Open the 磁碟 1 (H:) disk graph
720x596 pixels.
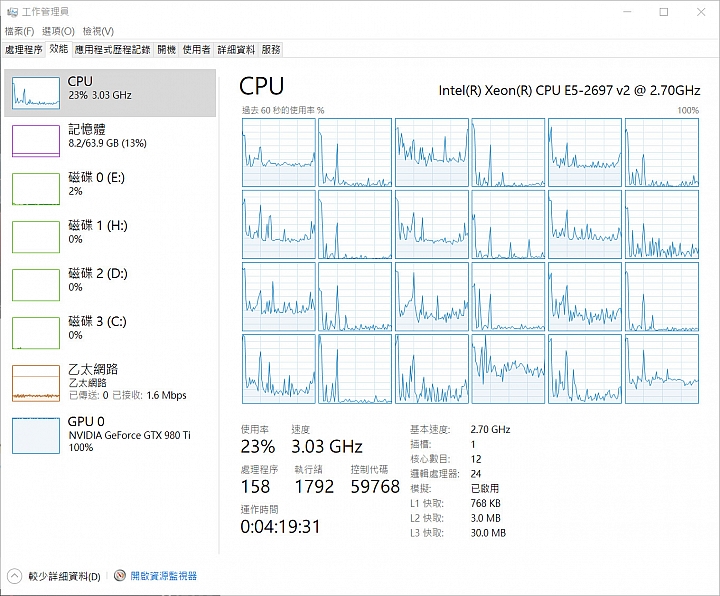pos(36,236)
